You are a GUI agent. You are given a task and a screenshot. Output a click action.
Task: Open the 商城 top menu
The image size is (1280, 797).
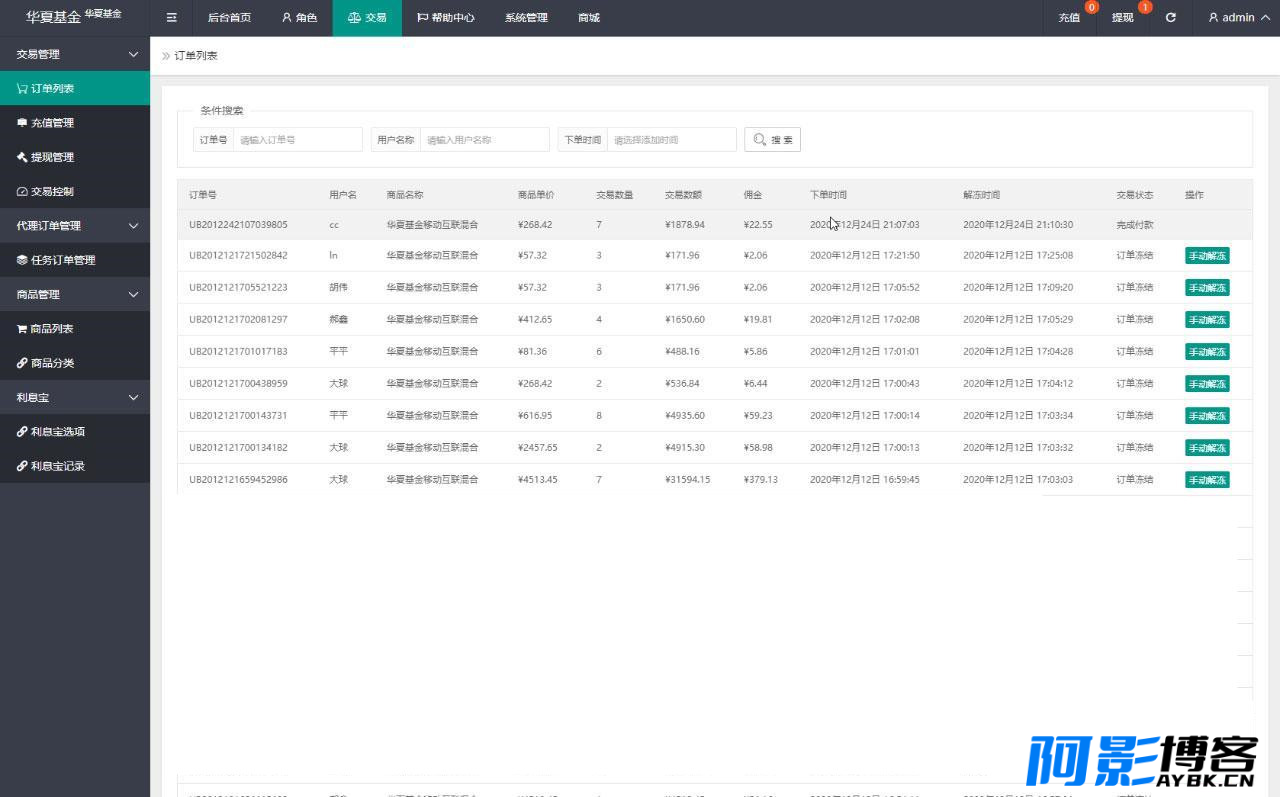click(x=589, y=18)
